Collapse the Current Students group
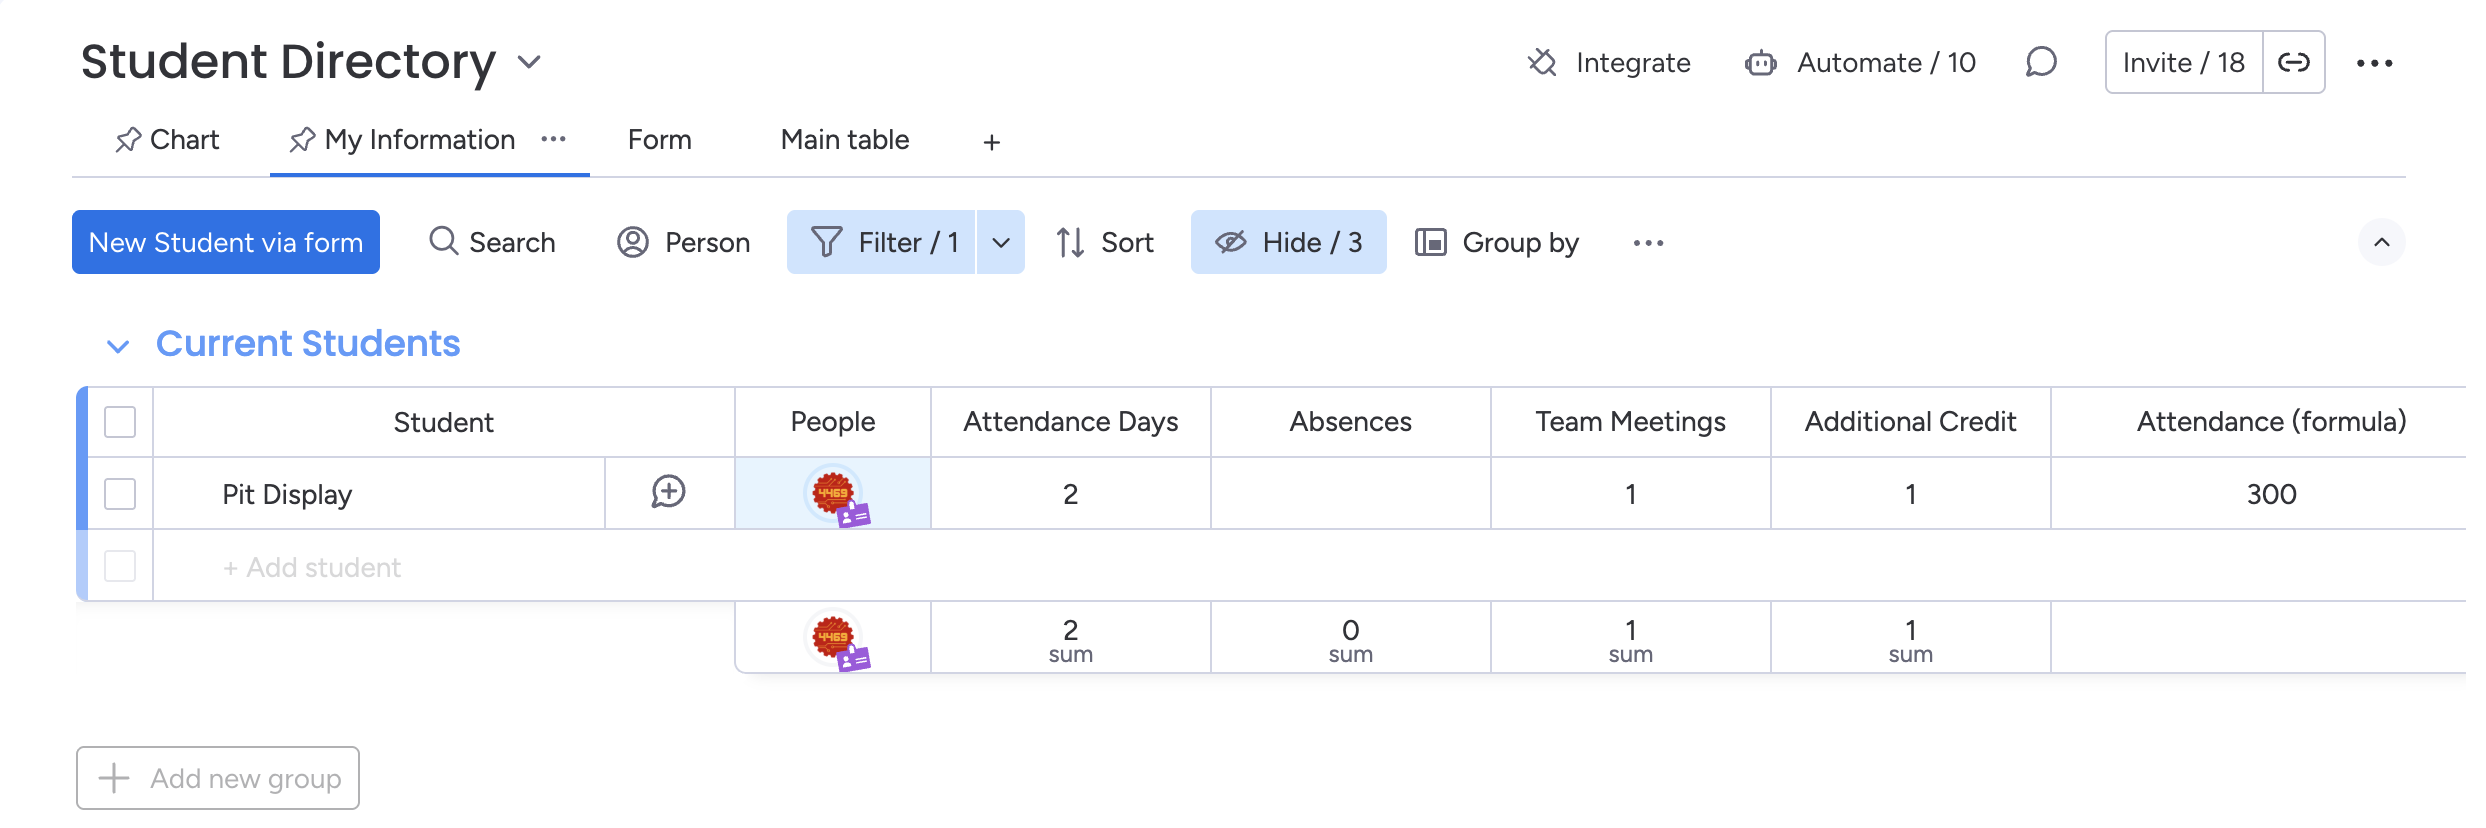Screen dimensions: 2486x828 click(118, 346)
